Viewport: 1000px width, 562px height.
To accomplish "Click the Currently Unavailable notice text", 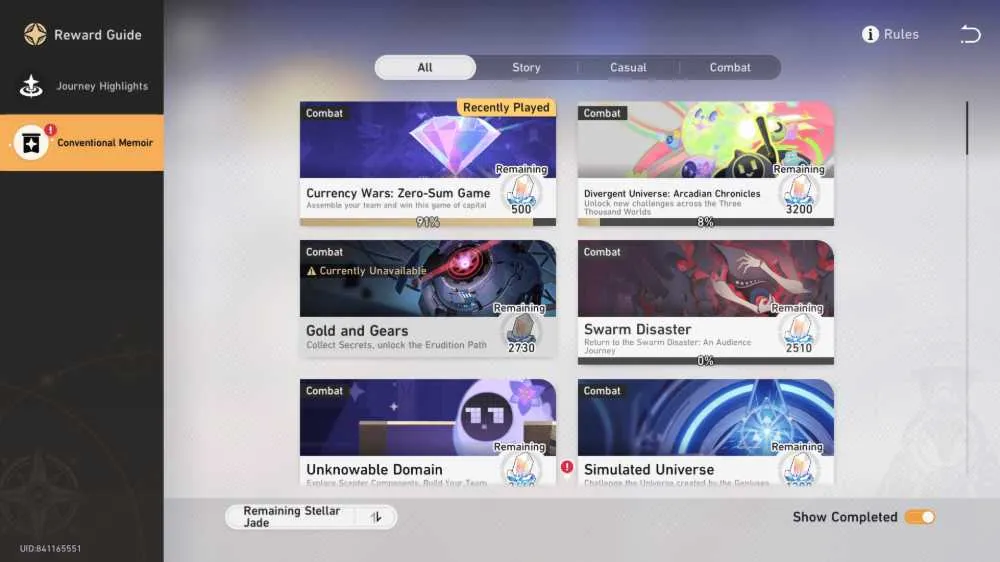I will pyautogui.click(x=372, y=271).
